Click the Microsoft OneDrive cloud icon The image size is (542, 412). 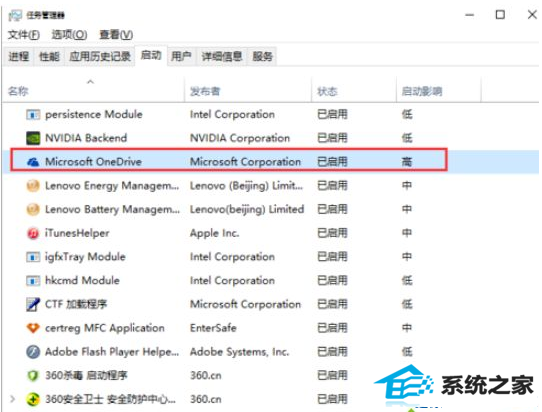point(33,162)
